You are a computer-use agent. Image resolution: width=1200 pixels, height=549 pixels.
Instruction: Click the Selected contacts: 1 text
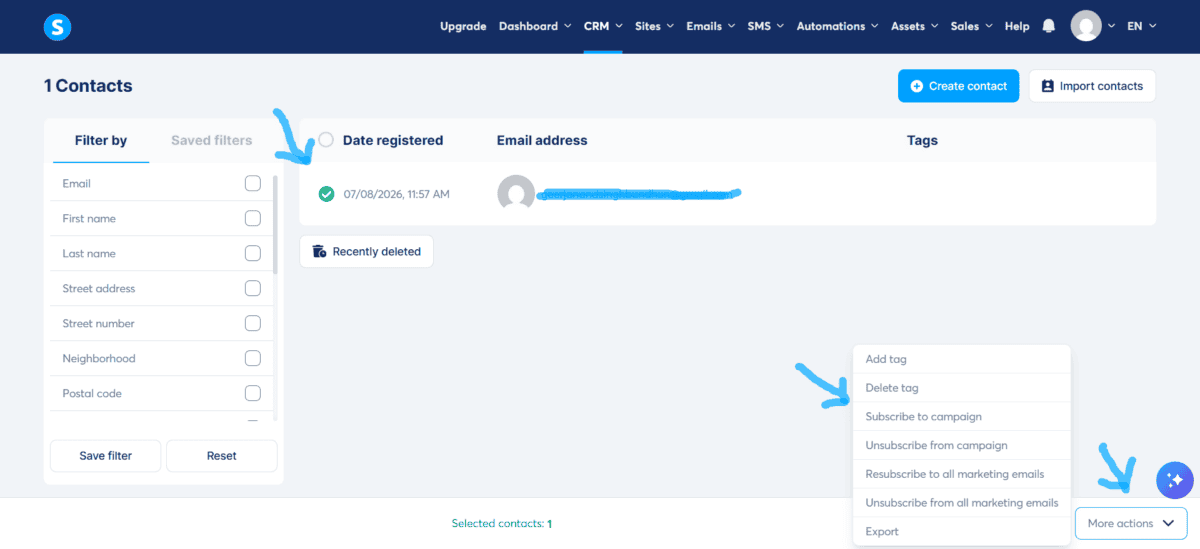(x=502, y=523)
